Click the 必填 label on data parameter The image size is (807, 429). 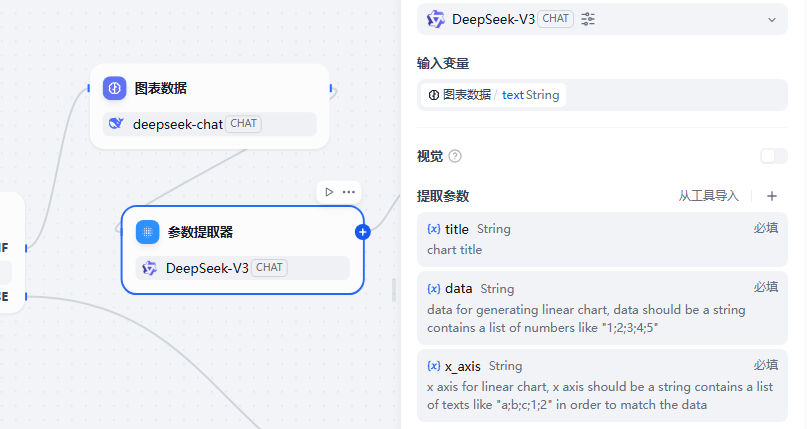(766, 287)
